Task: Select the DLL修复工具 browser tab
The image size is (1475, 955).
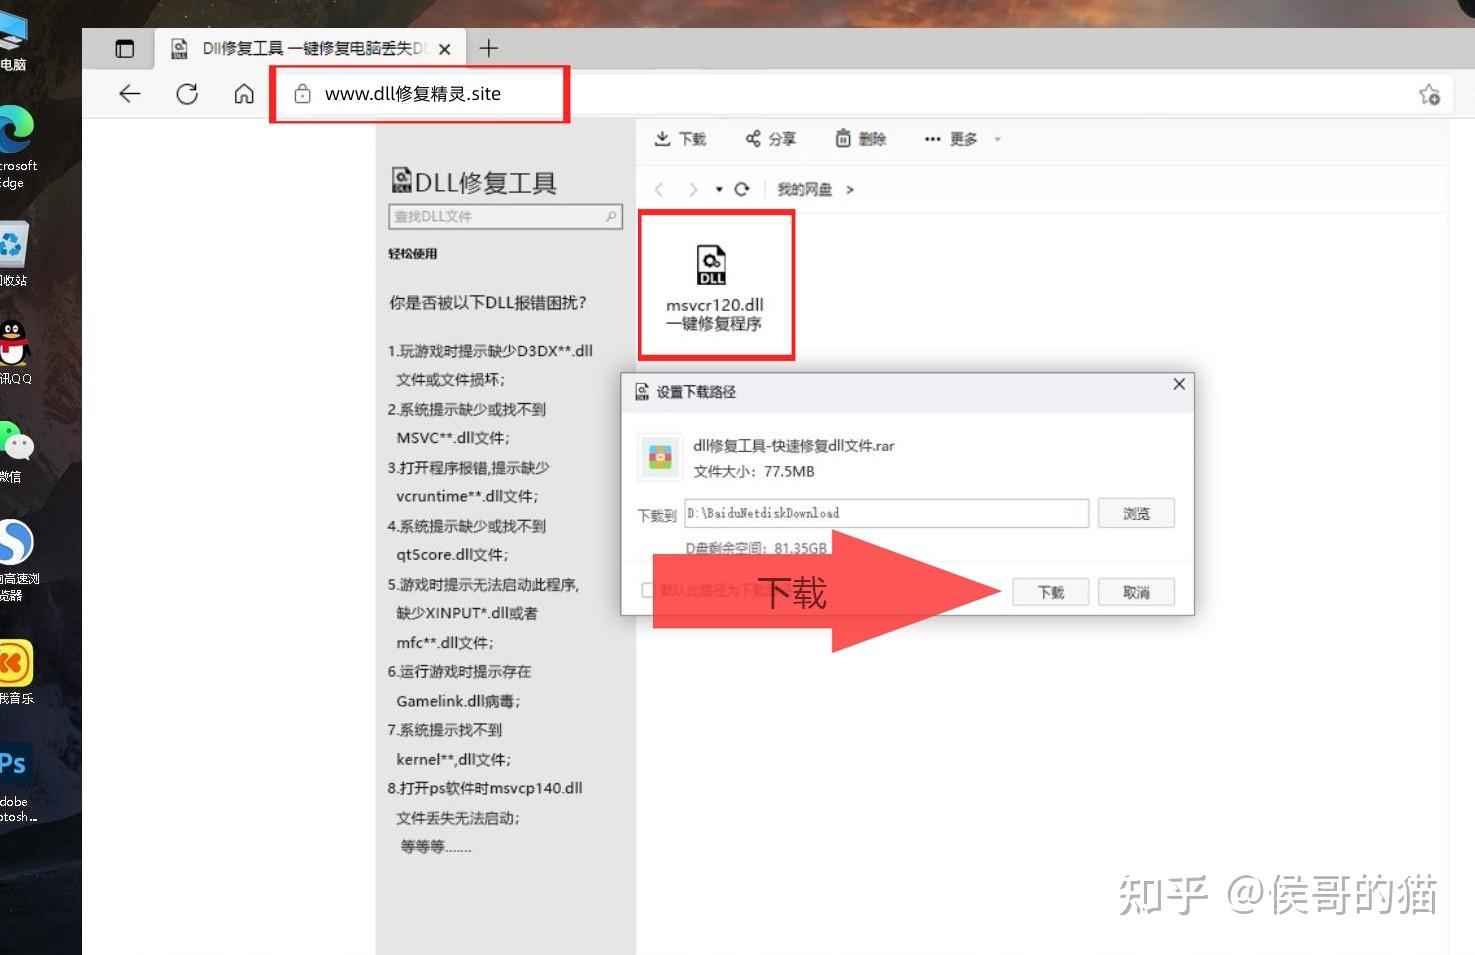Action: click(x=300, y=47)
